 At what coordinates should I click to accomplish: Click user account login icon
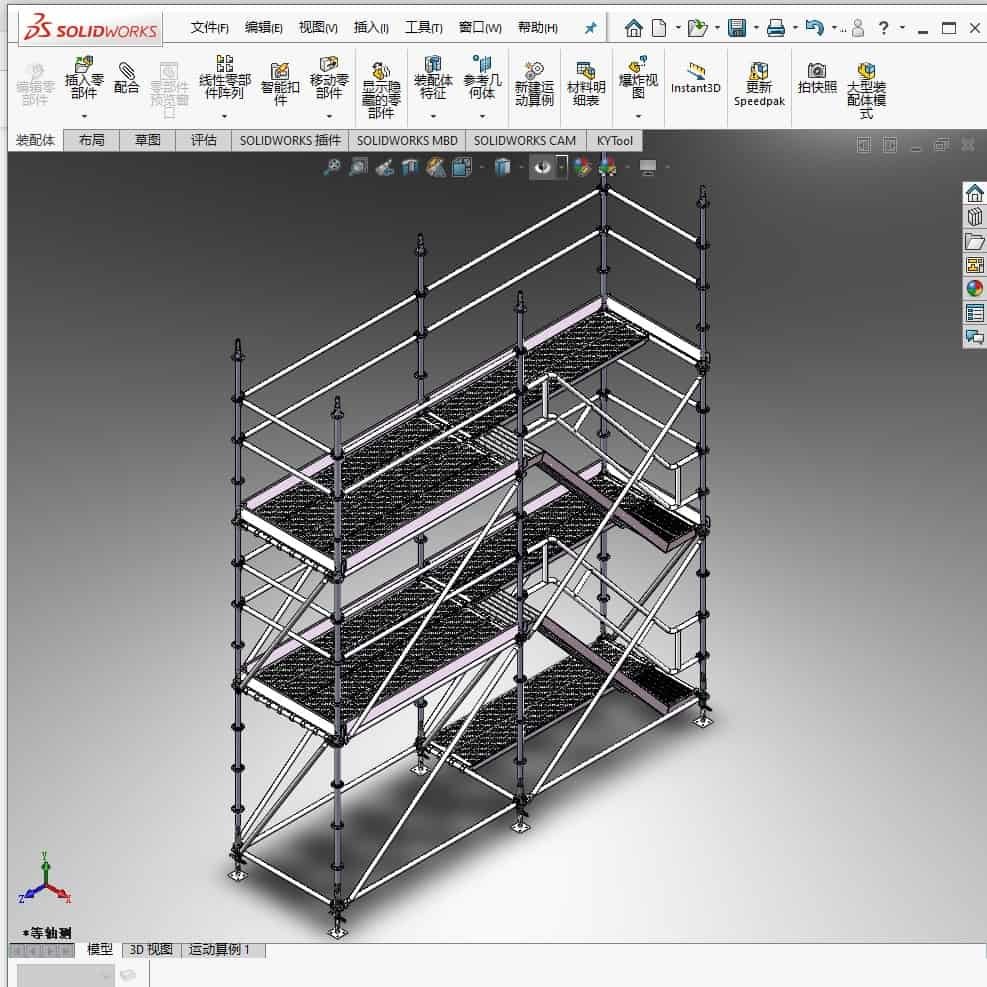857,28
